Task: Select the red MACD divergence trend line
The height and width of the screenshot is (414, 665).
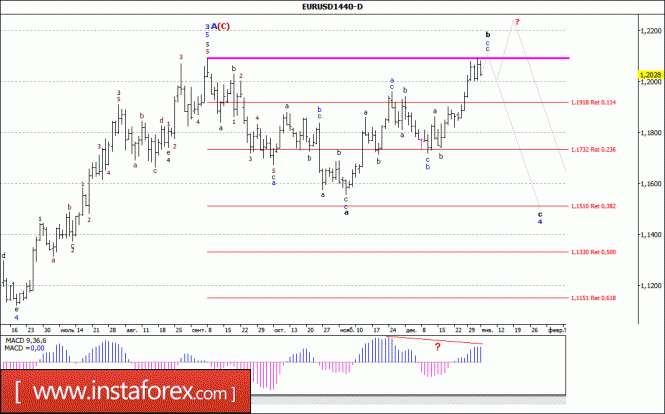Action: 434,340
